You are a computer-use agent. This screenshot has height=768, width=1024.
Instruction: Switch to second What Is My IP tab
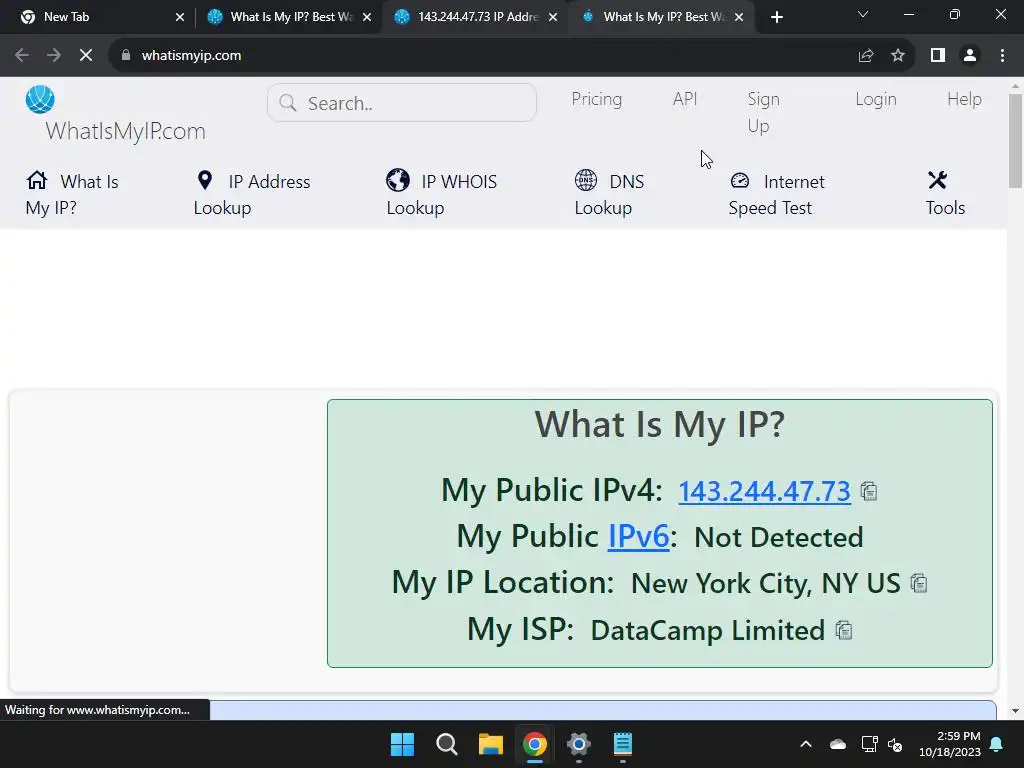click(x=288, y=17)
